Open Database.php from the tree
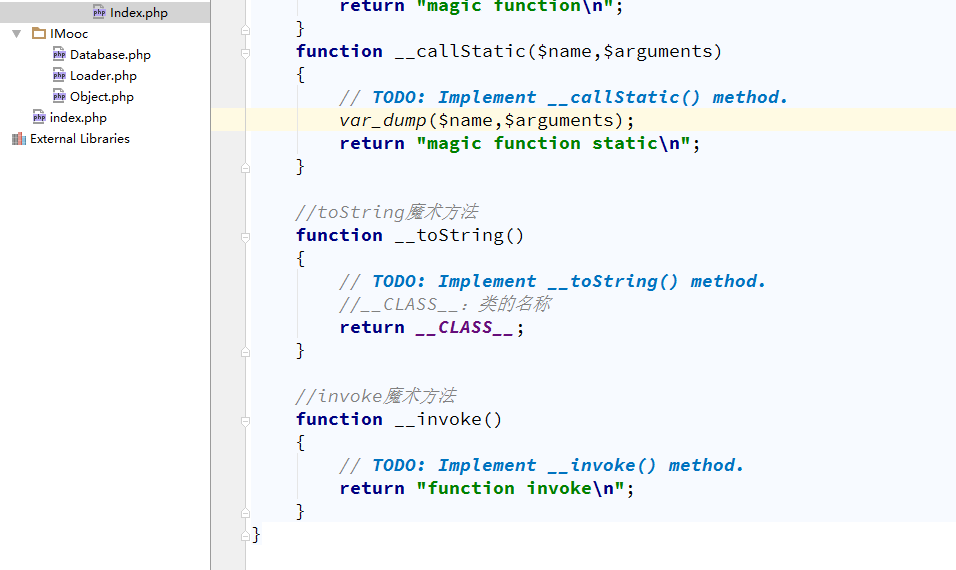Image resolution: width=956 pixels, height=570 pixels. click(x=110, y=55)
